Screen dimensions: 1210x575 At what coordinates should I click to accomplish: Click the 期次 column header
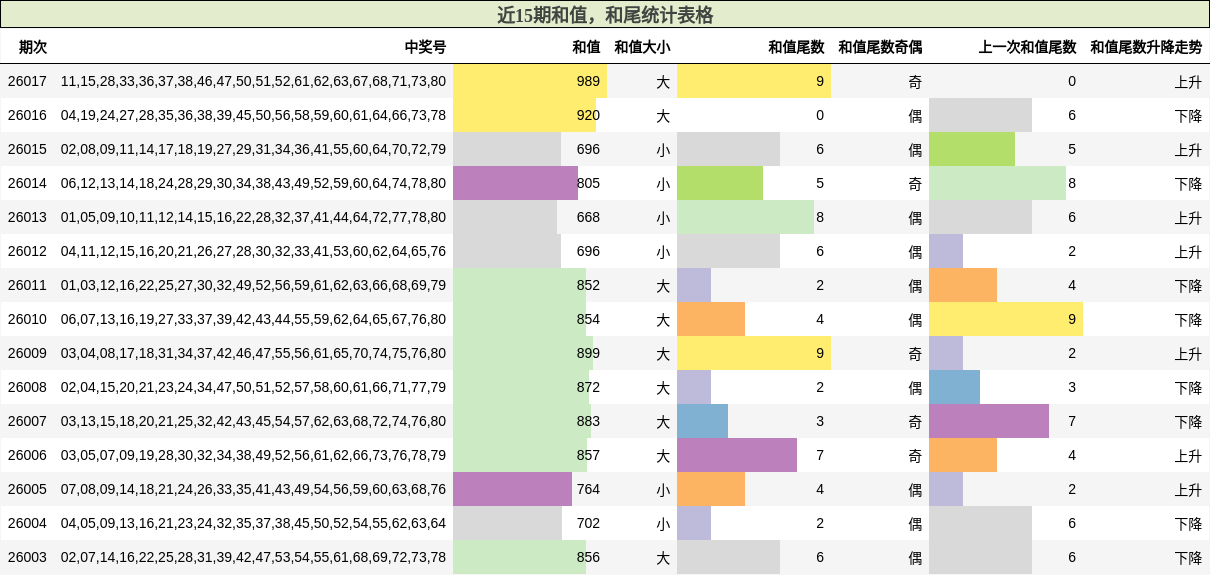[33, 47]
